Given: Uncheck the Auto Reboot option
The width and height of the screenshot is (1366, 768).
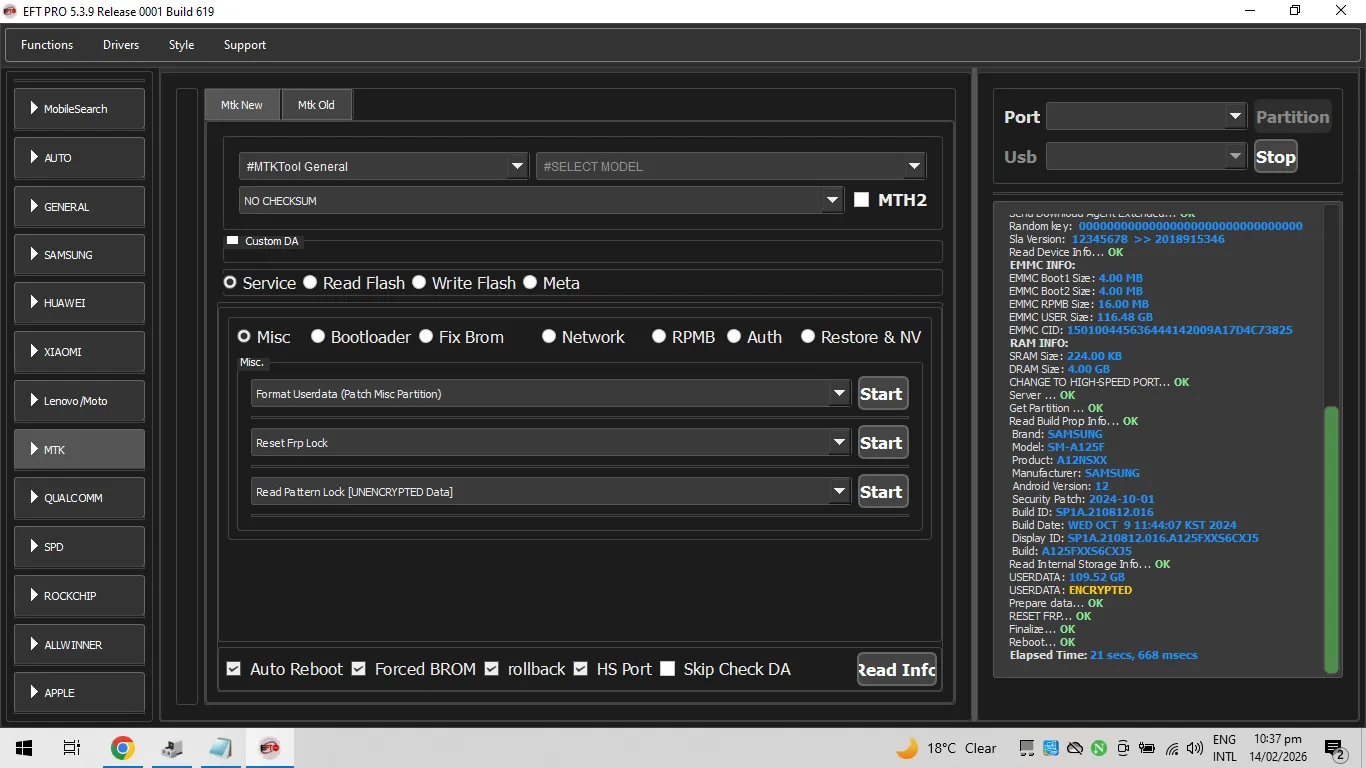Looking at the screenshot, I should coord(234,669).
